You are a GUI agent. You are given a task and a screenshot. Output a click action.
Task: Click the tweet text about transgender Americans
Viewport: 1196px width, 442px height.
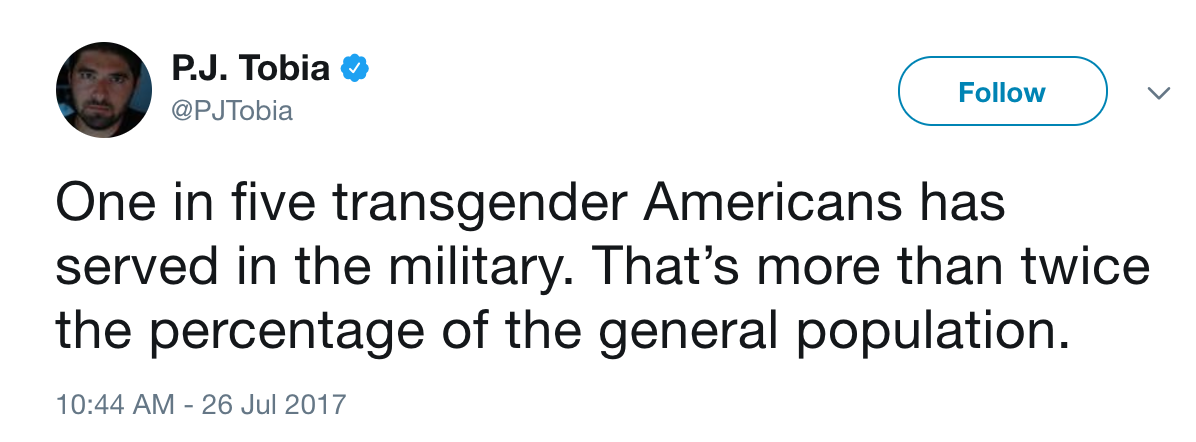tap(600, 267)
